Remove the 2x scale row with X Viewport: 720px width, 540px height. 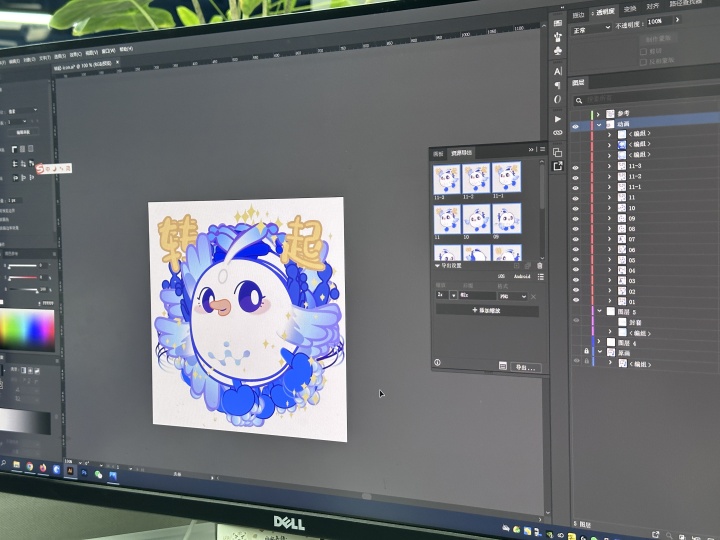click(x=534, y=297)
